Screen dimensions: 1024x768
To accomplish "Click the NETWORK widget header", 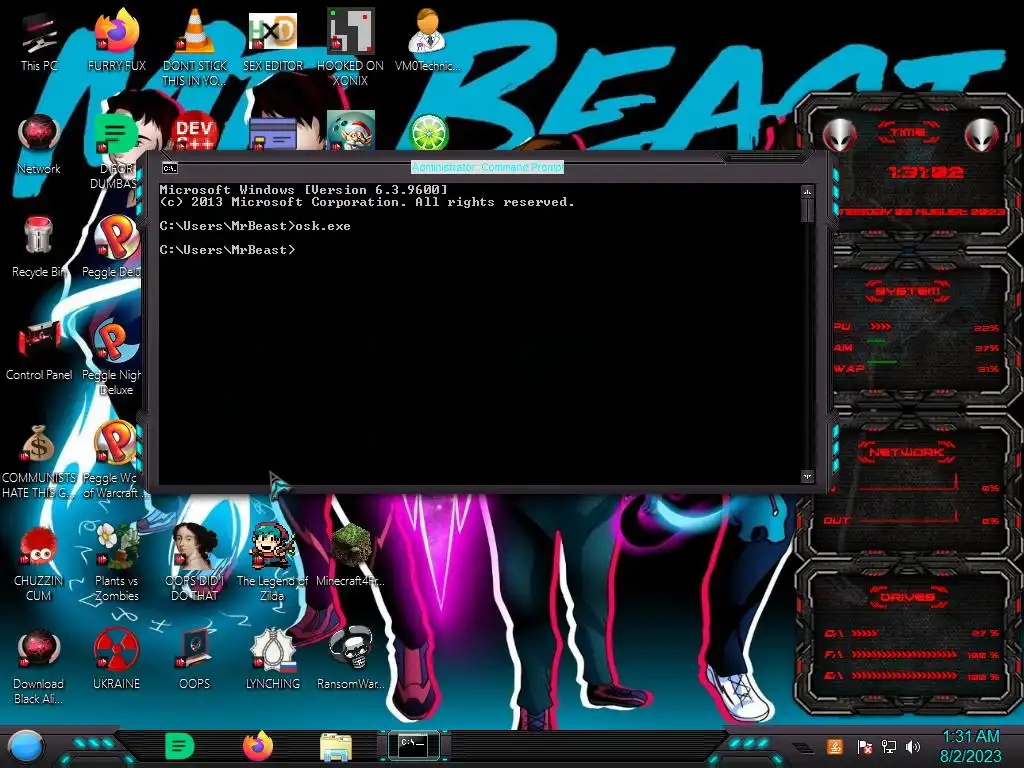I will [x=908, y=451].
